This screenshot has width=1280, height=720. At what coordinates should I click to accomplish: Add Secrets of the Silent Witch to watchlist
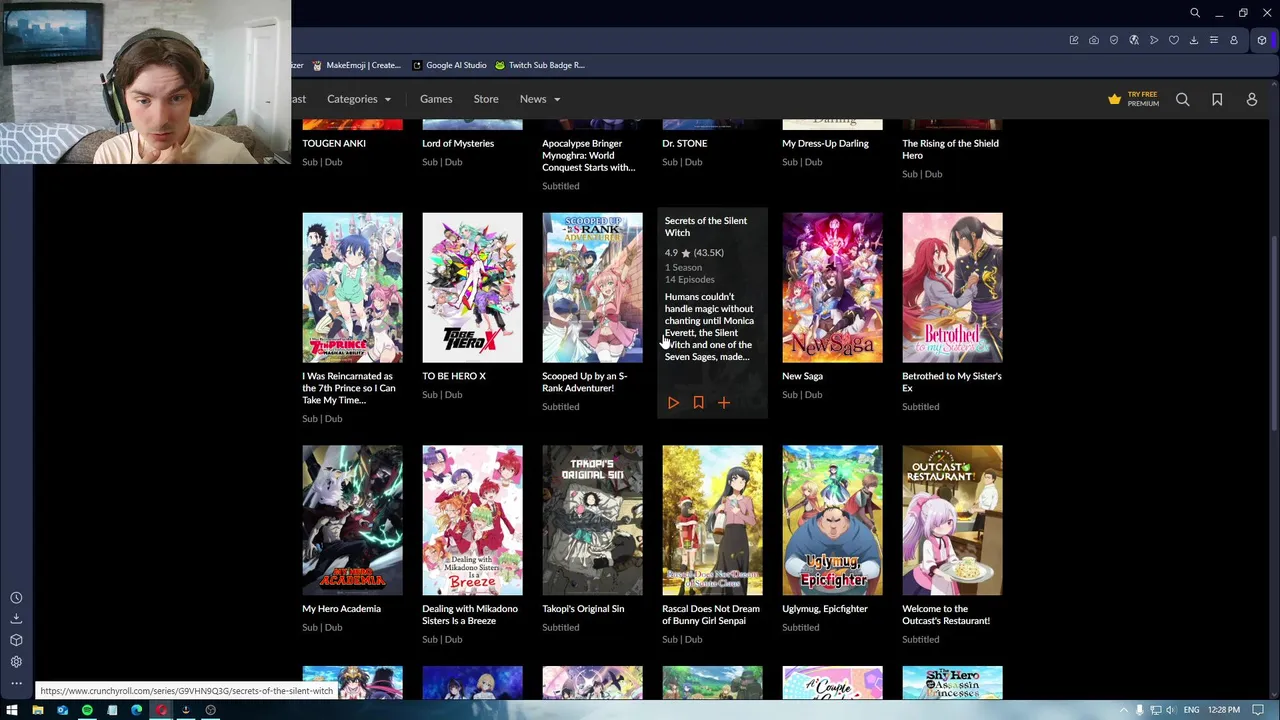pos(698,402)
